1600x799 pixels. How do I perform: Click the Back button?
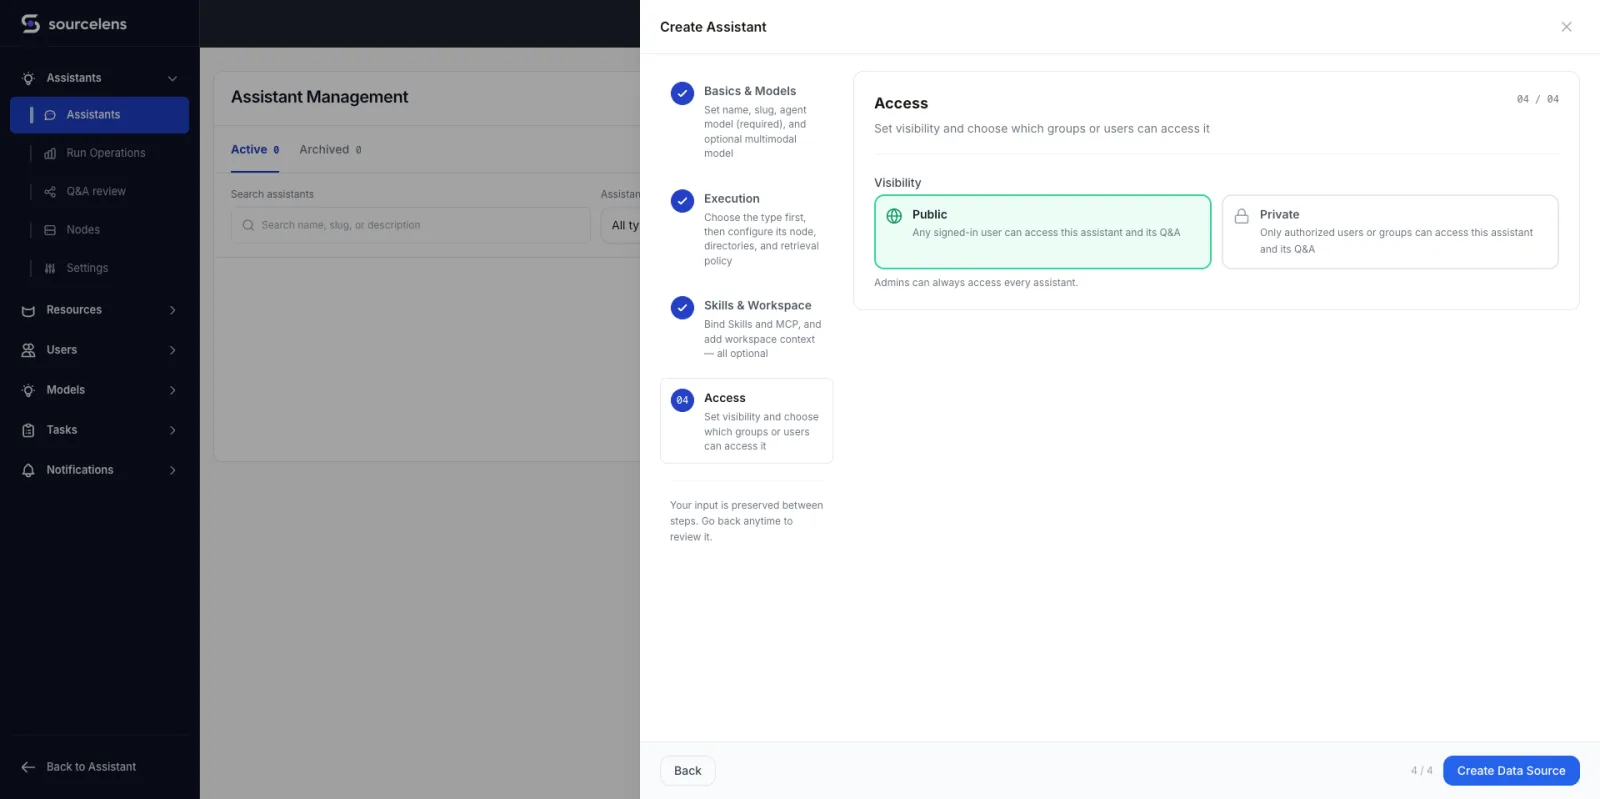(x=688, y=771)
